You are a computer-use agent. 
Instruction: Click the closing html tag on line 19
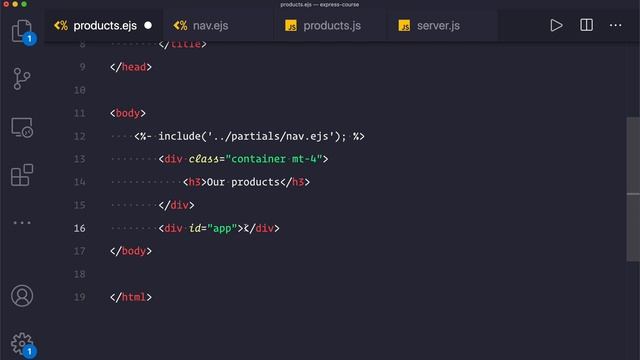[131, 297]
